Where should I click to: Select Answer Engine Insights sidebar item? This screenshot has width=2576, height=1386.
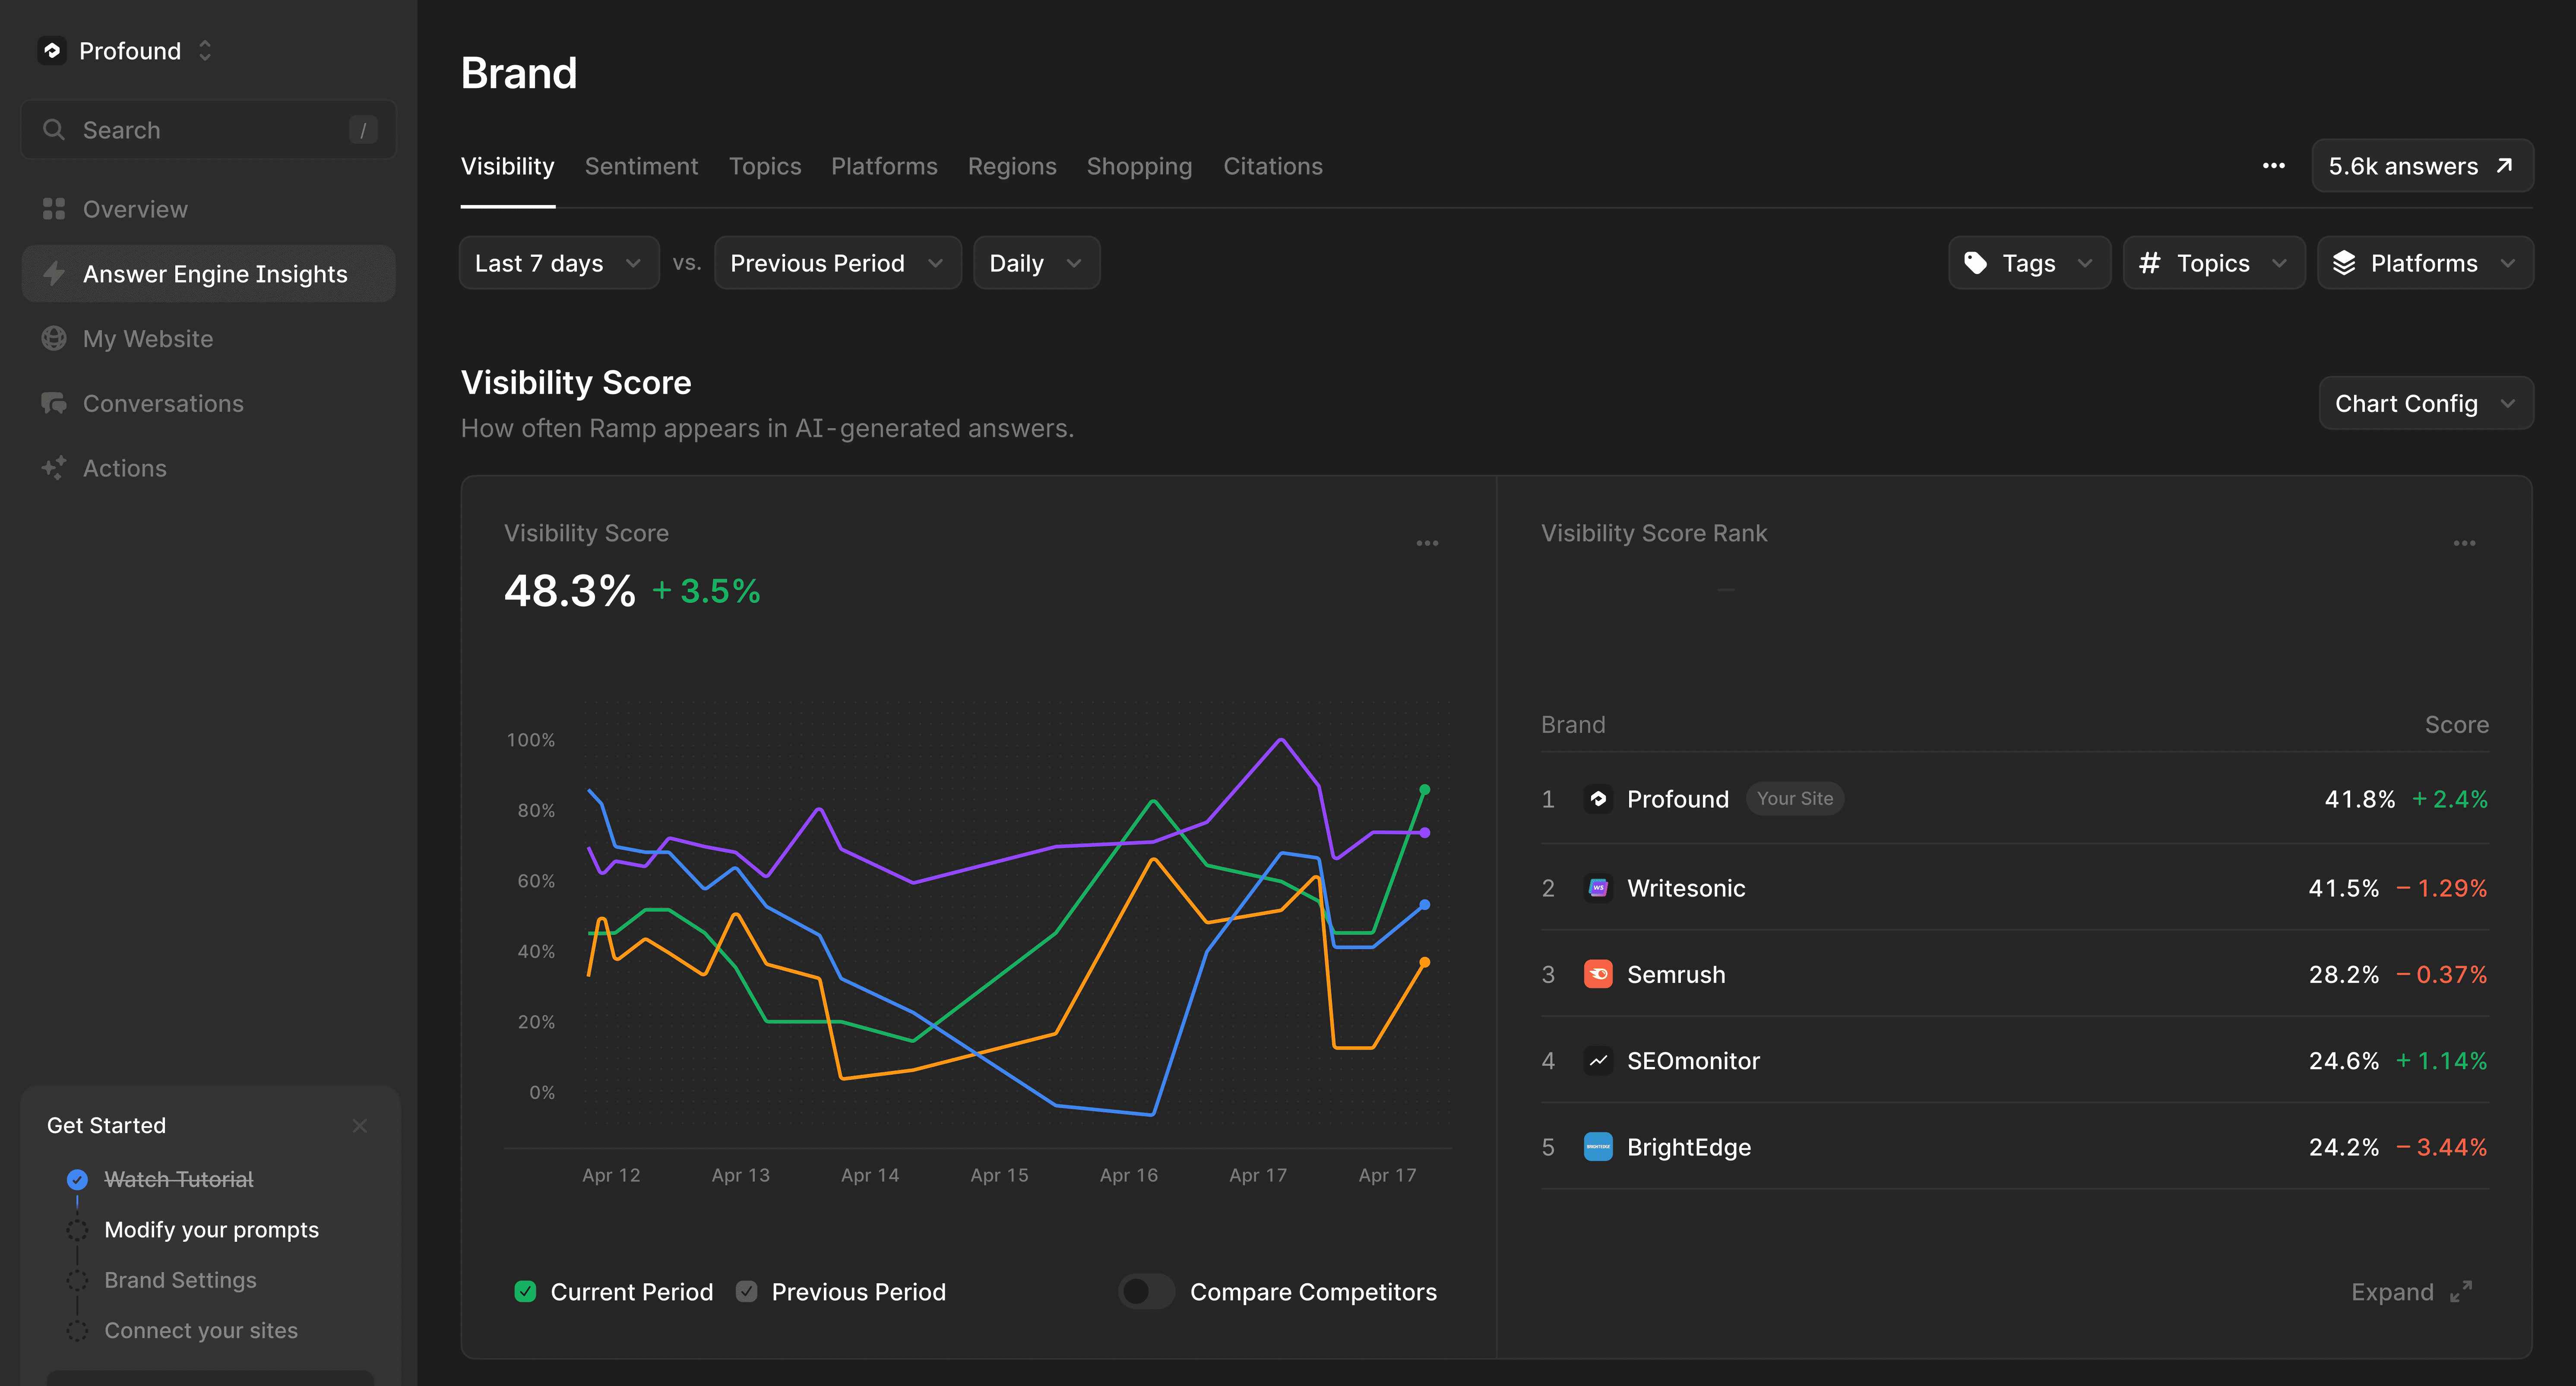pyautogui.click(x=208, y=274)
